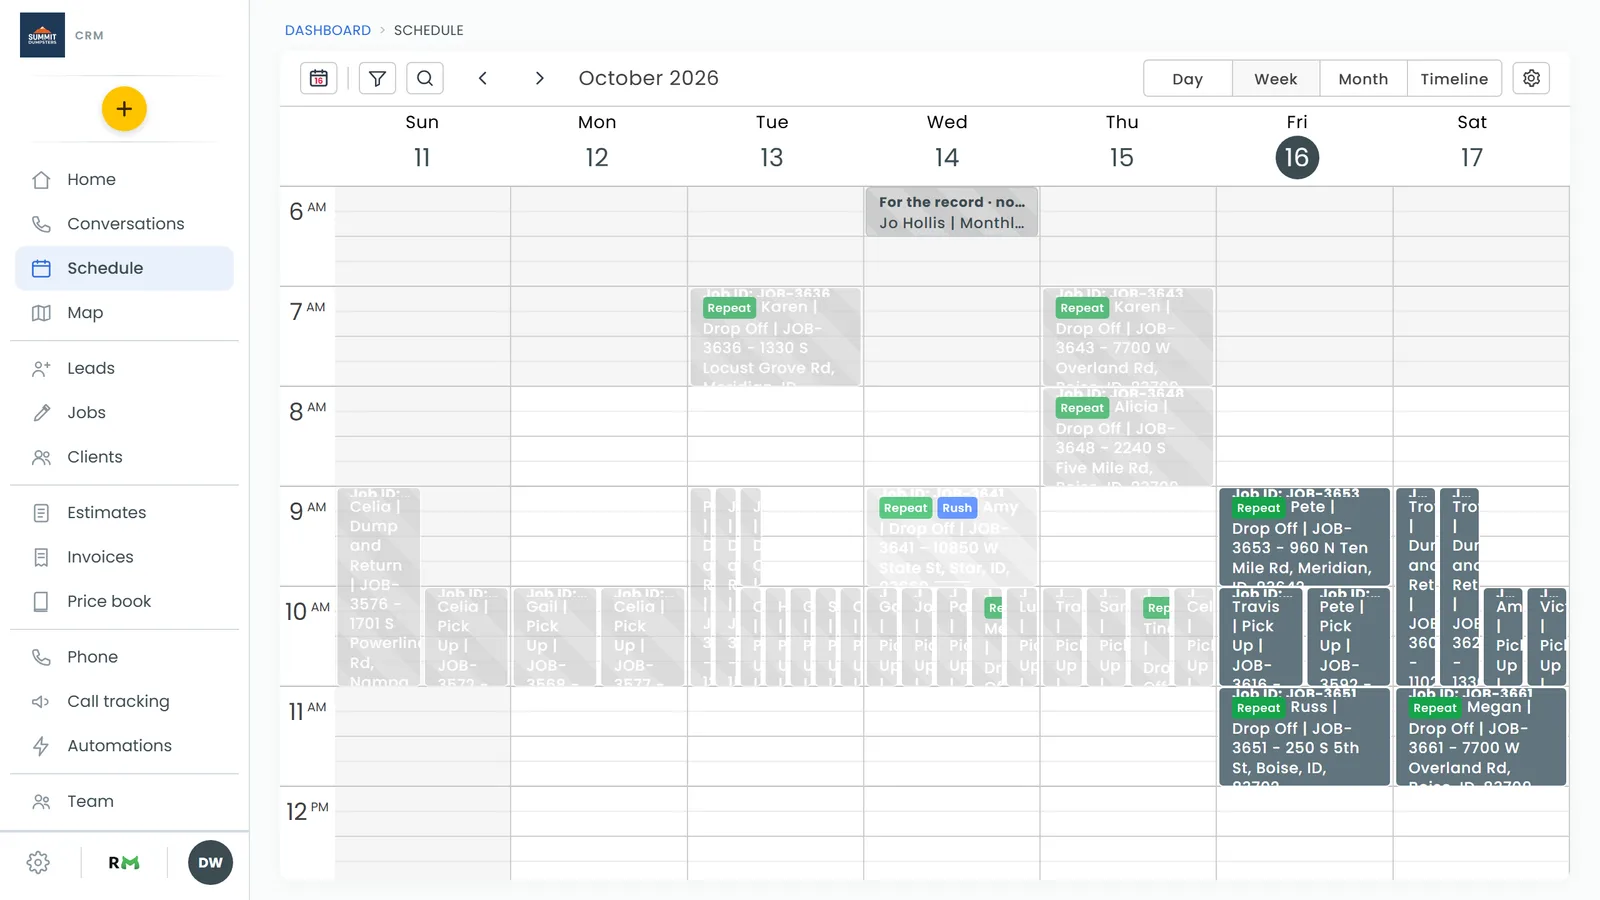Open Call tracking
The image size is (1600, 900).
124,701
